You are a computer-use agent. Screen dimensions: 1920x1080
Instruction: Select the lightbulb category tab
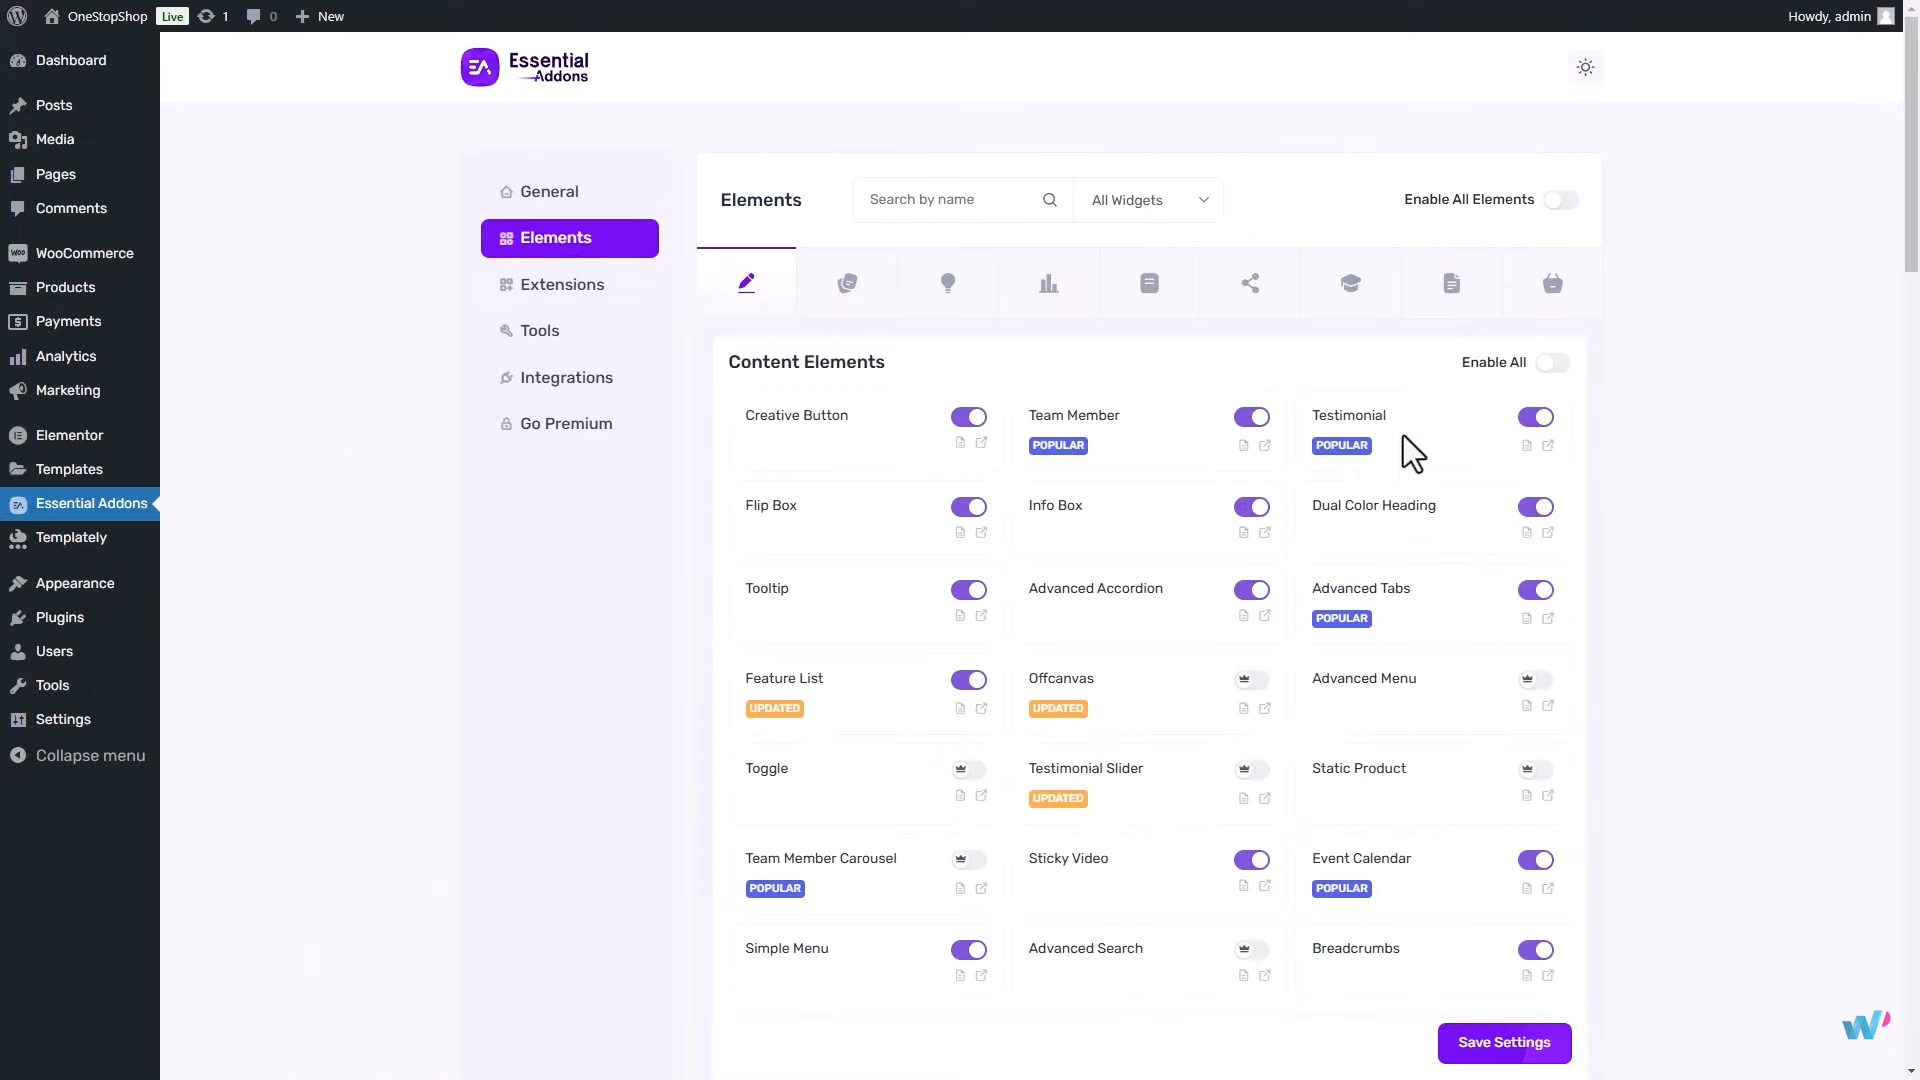pos(948,282)
